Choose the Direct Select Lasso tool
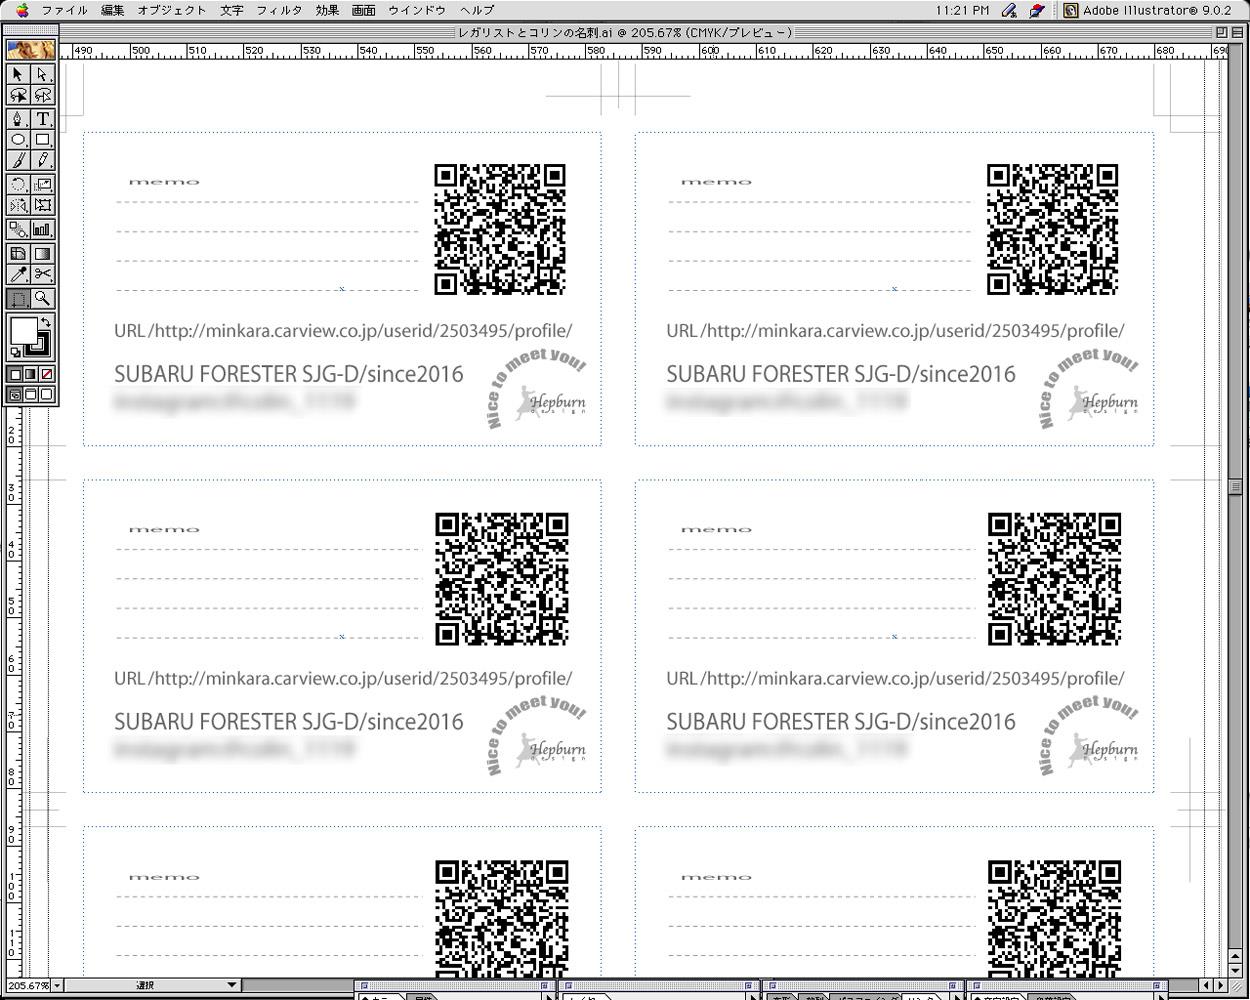Screen dimensions: 1250x1000 pos(43,95)
